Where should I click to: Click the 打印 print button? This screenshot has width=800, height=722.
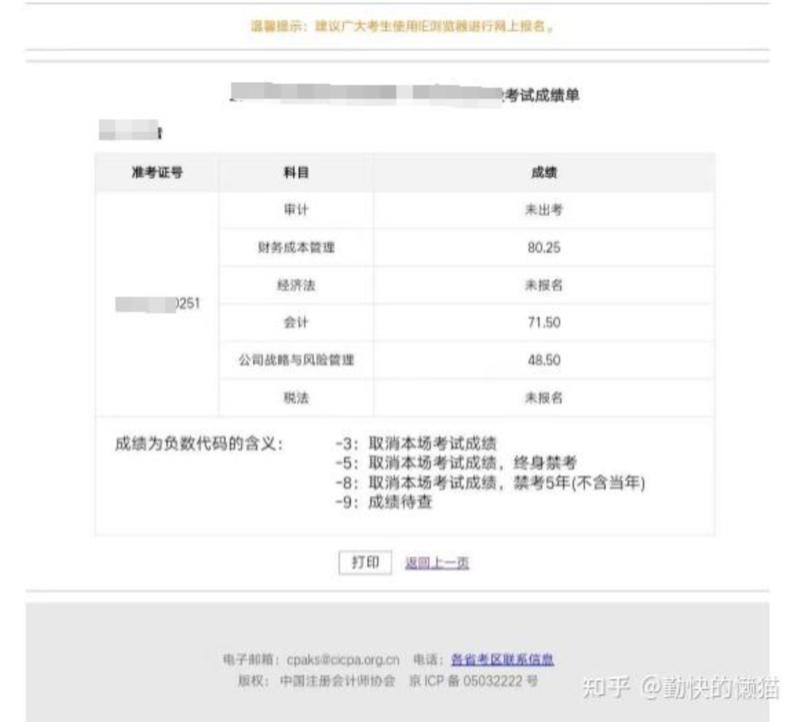(x=365, y=562)
